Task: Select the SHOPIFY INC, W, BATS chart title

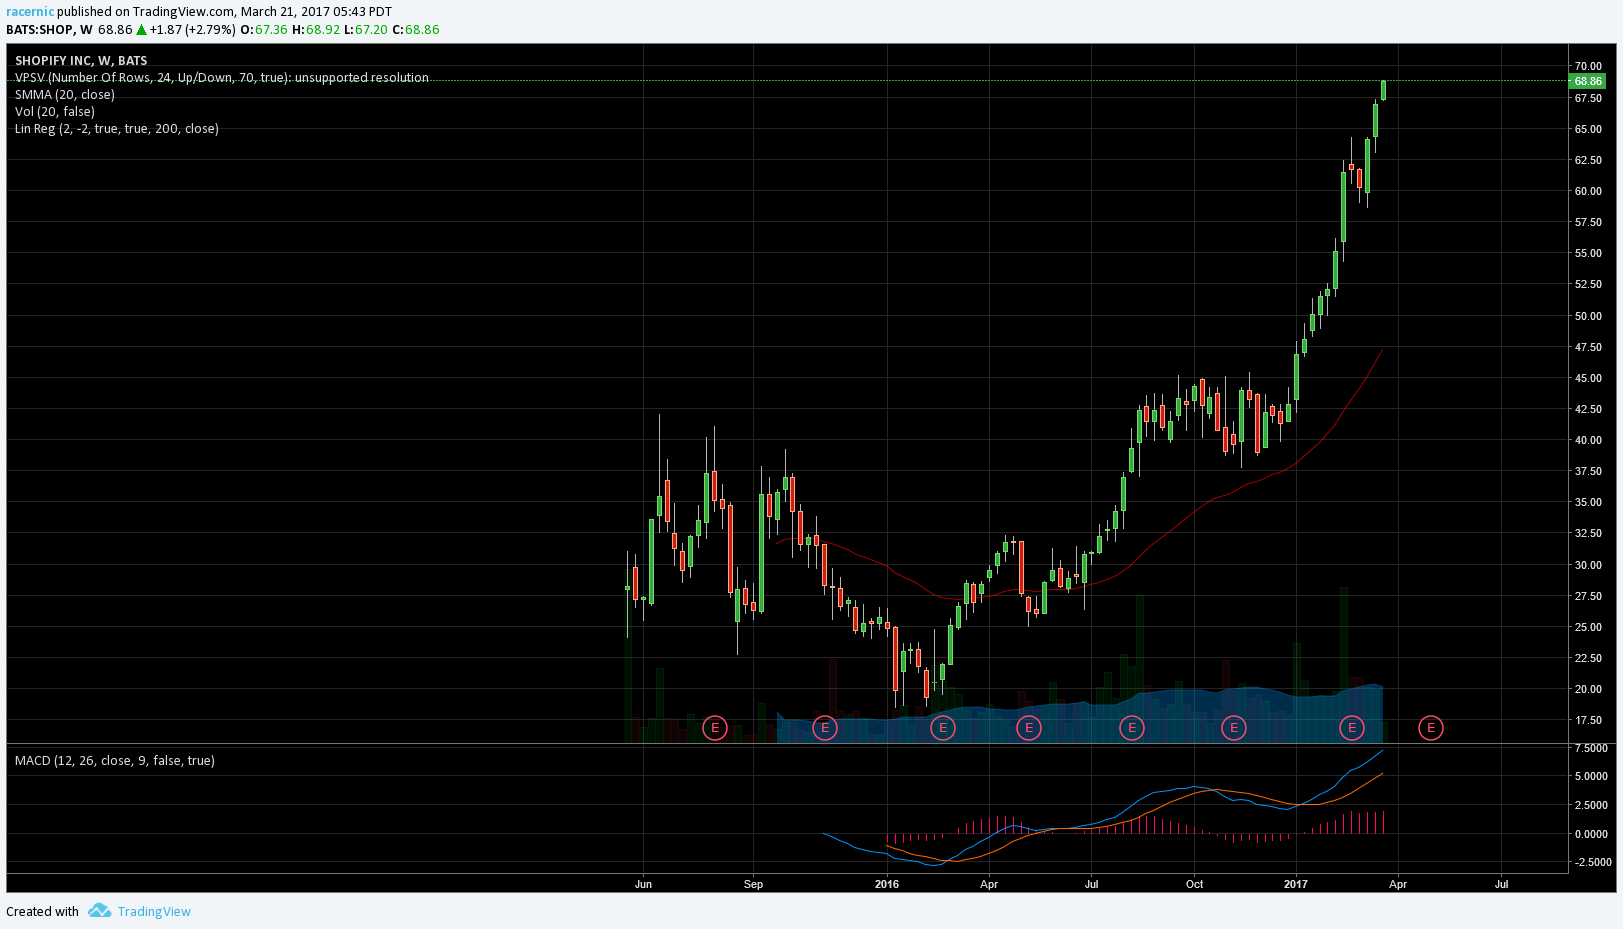Action: coord(81,61)
